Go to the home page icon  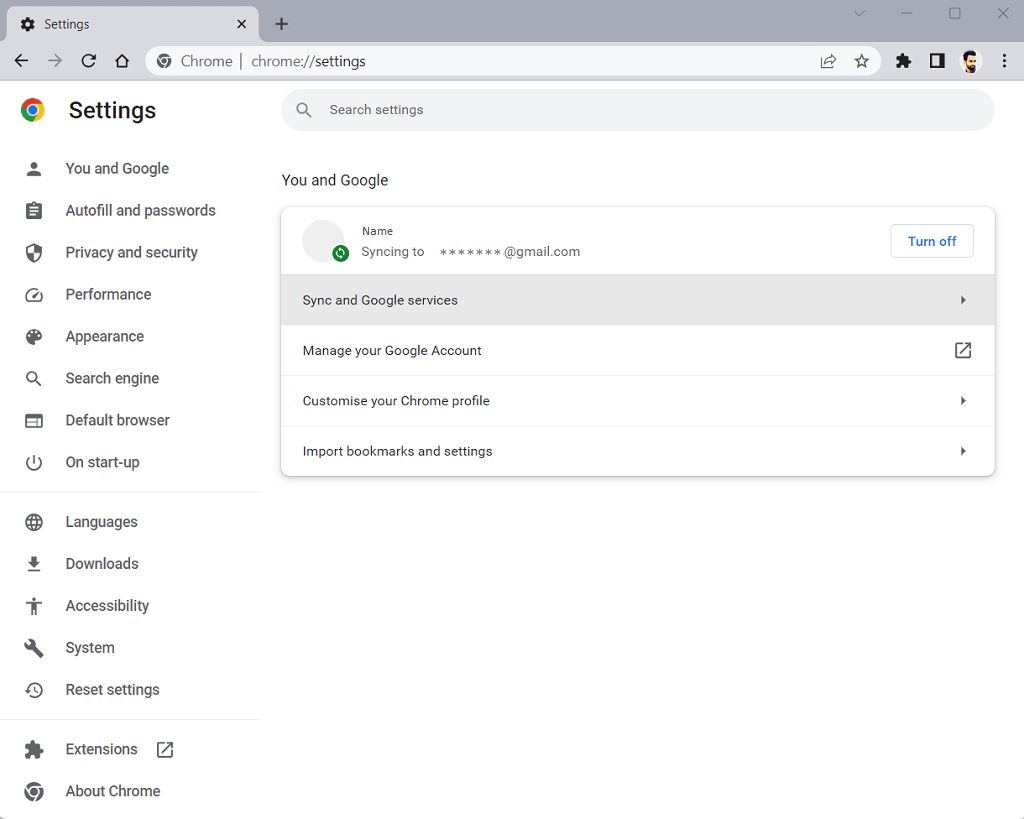pos(122,61)
